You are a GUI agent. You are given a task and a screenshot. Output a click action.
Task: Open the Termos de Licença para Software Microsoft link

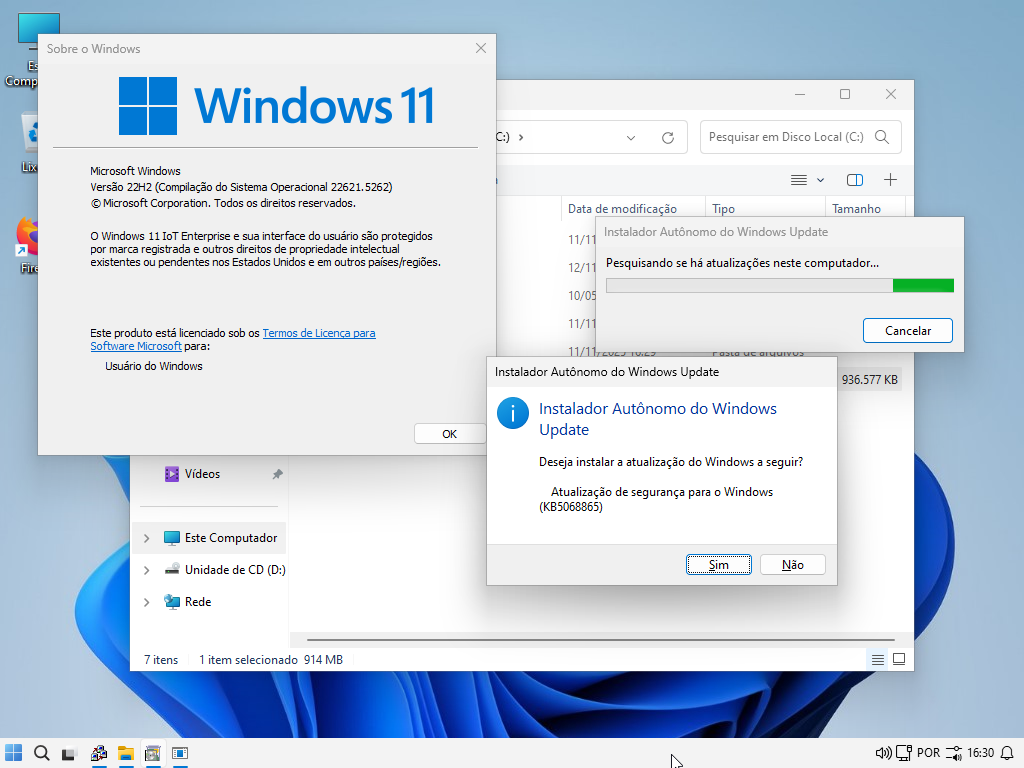click(232, 340)
